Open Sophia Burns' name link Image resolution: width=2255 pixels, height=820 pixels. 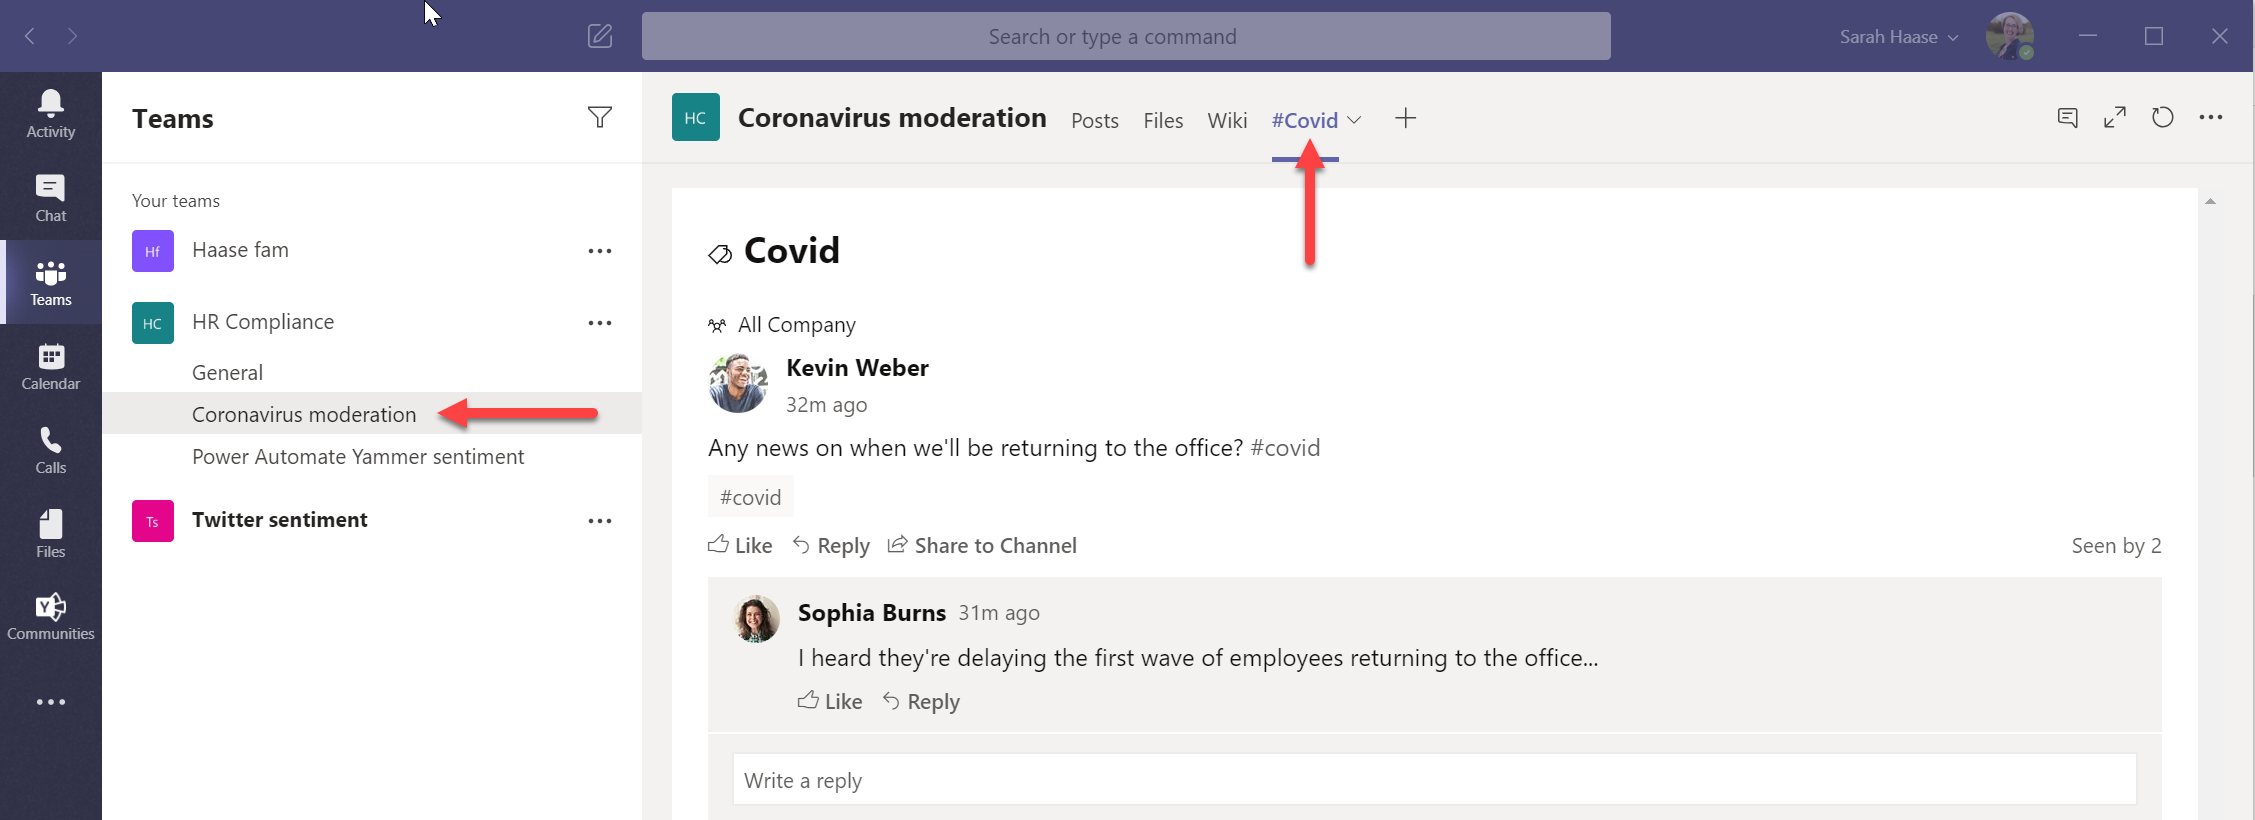[872, 613]
